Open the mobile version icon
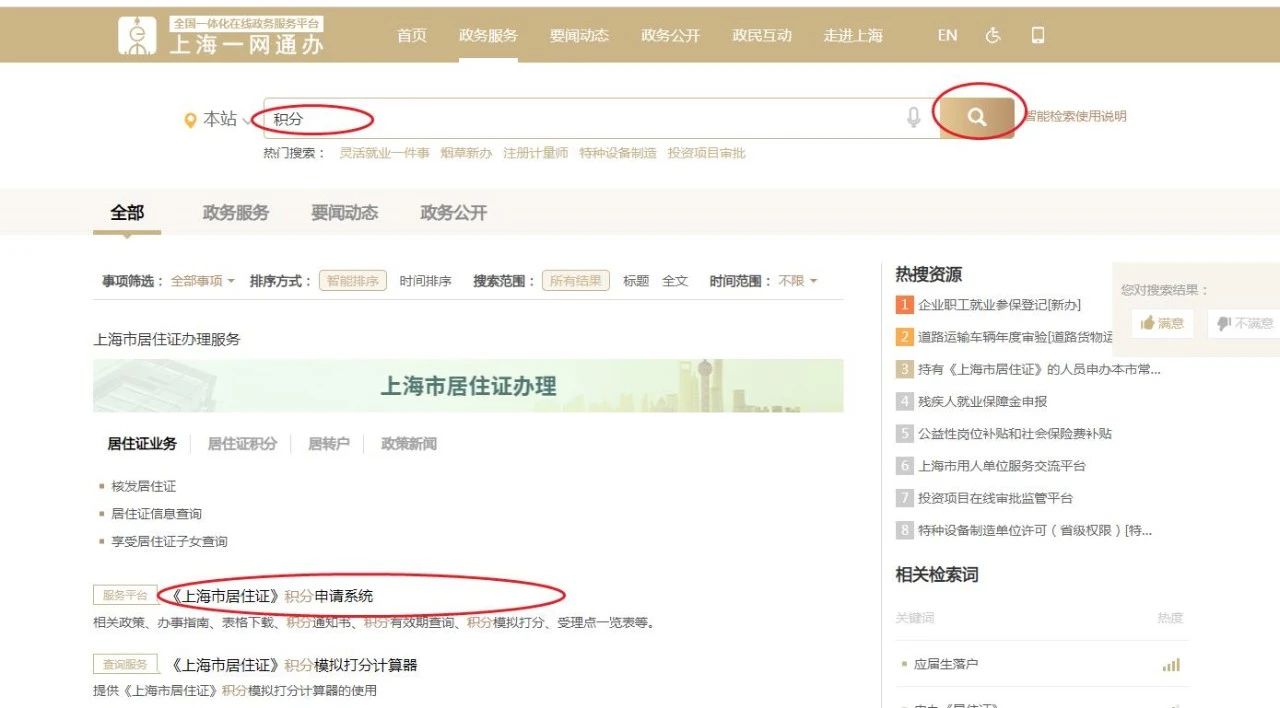The height and width of the screenshot is (708, 1280). 1038,36
